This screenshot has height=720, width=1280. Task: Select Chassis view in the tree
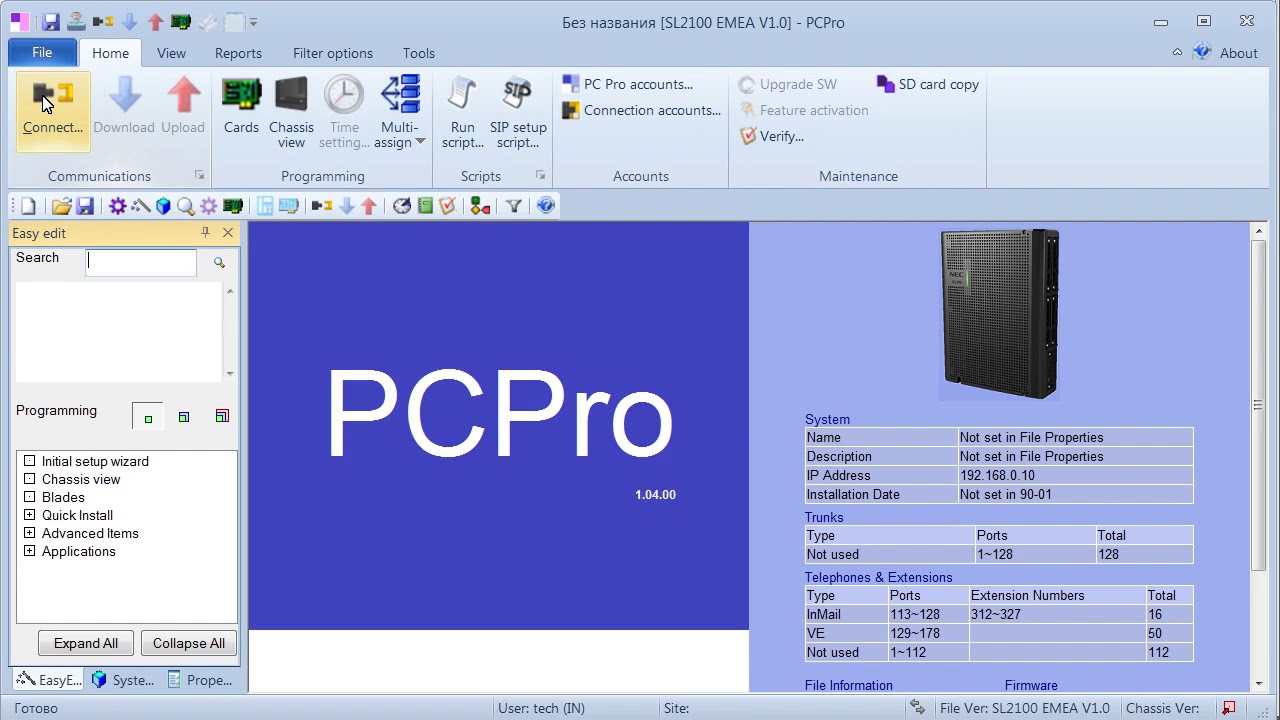tap(81, 479)
